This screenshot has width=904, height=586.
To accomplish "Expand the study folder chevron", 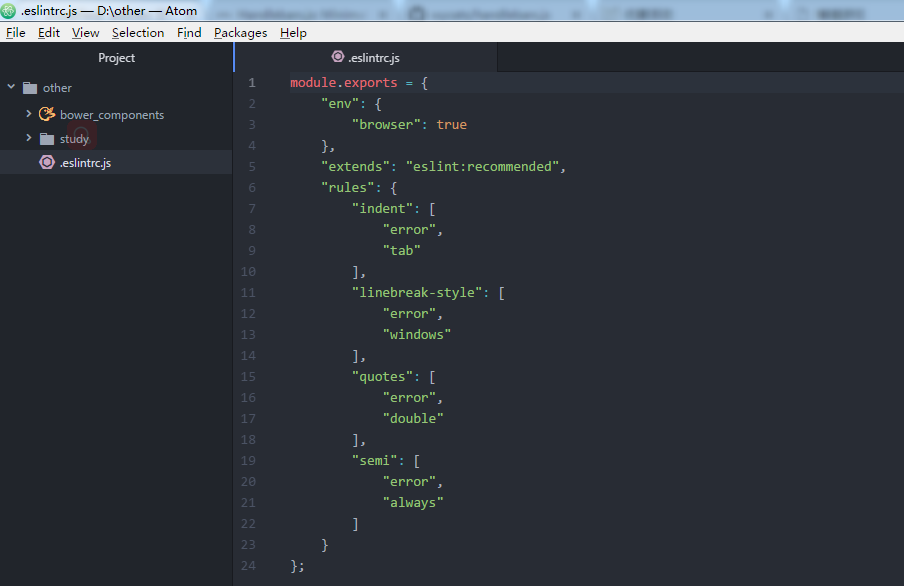I will coord(28,138).
